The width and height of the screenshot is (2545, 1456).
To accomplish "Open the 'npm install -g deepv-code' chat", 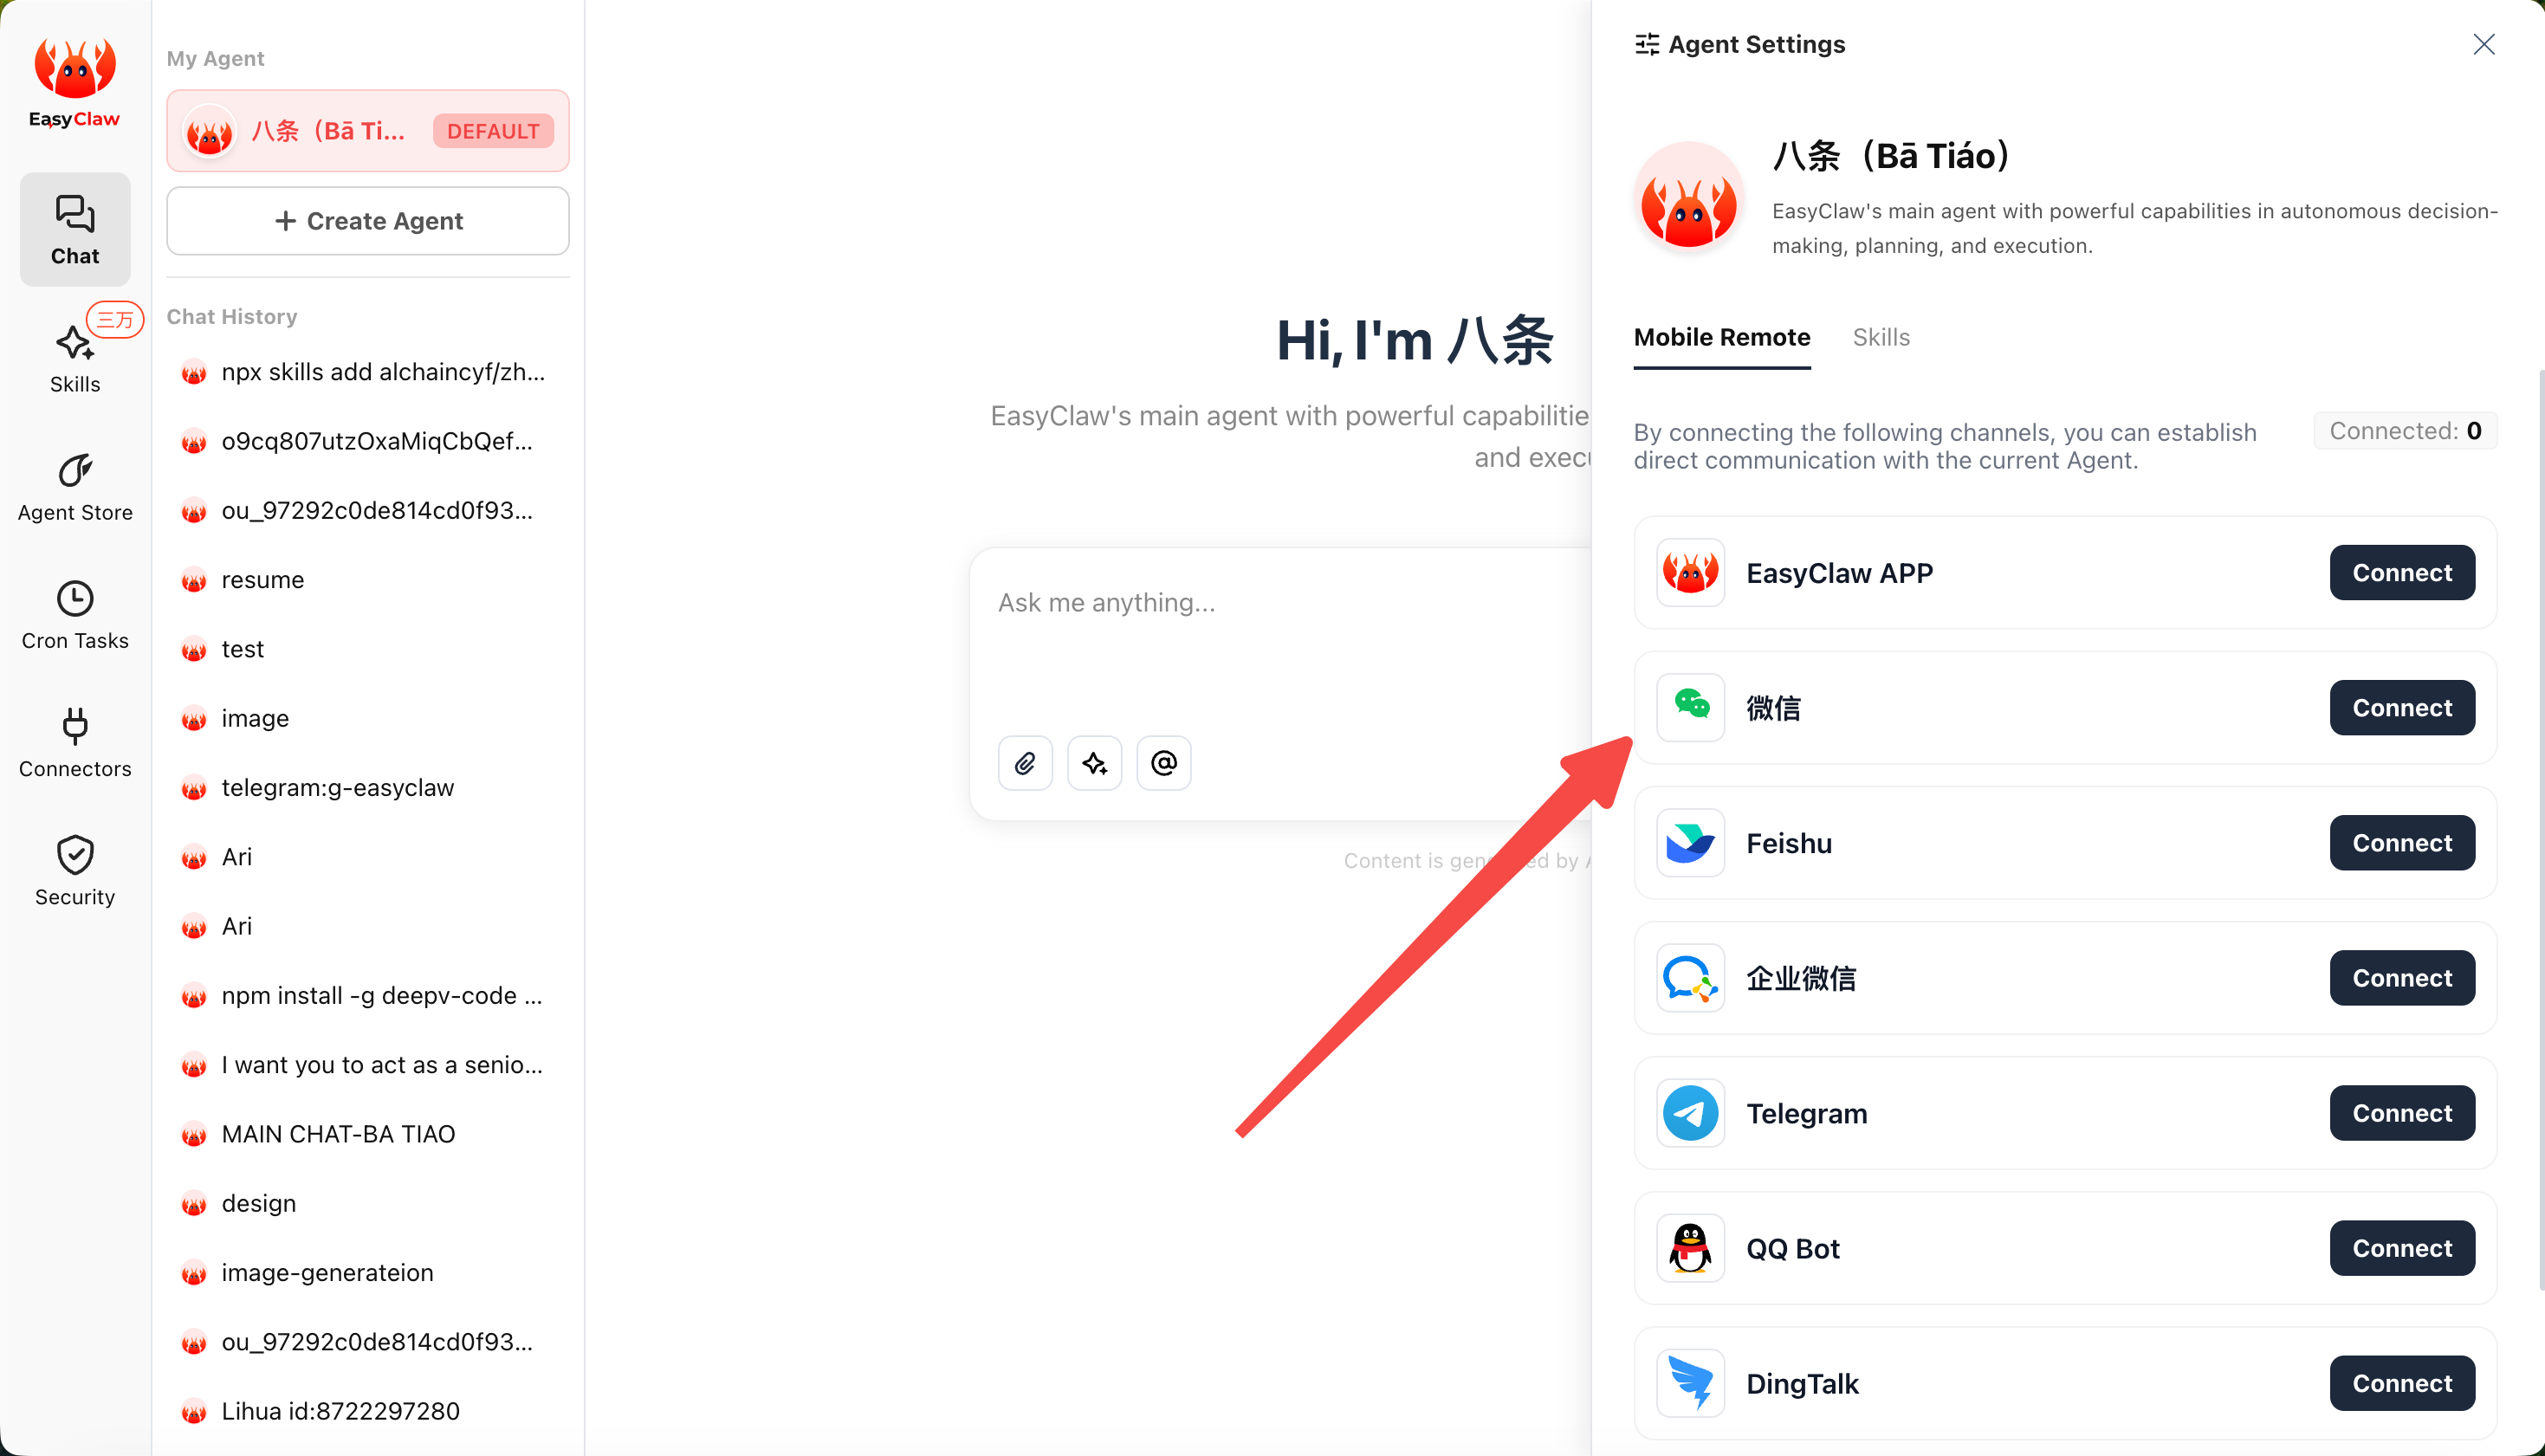I will pos(368,996).
